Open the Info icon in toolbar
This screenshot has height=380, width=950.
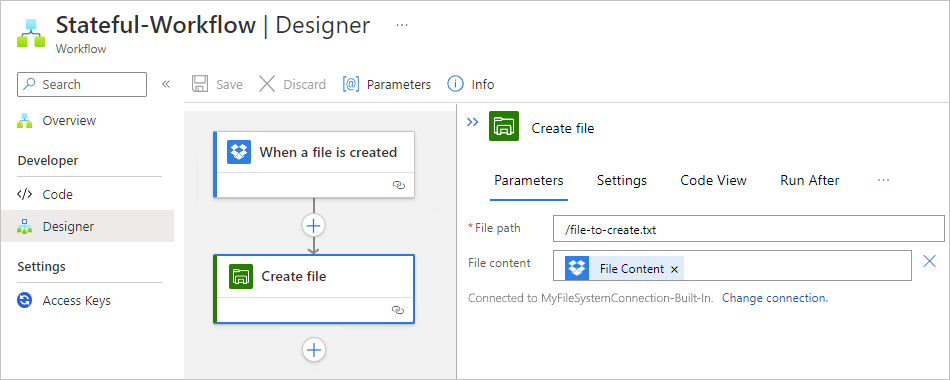coord(470,84)
